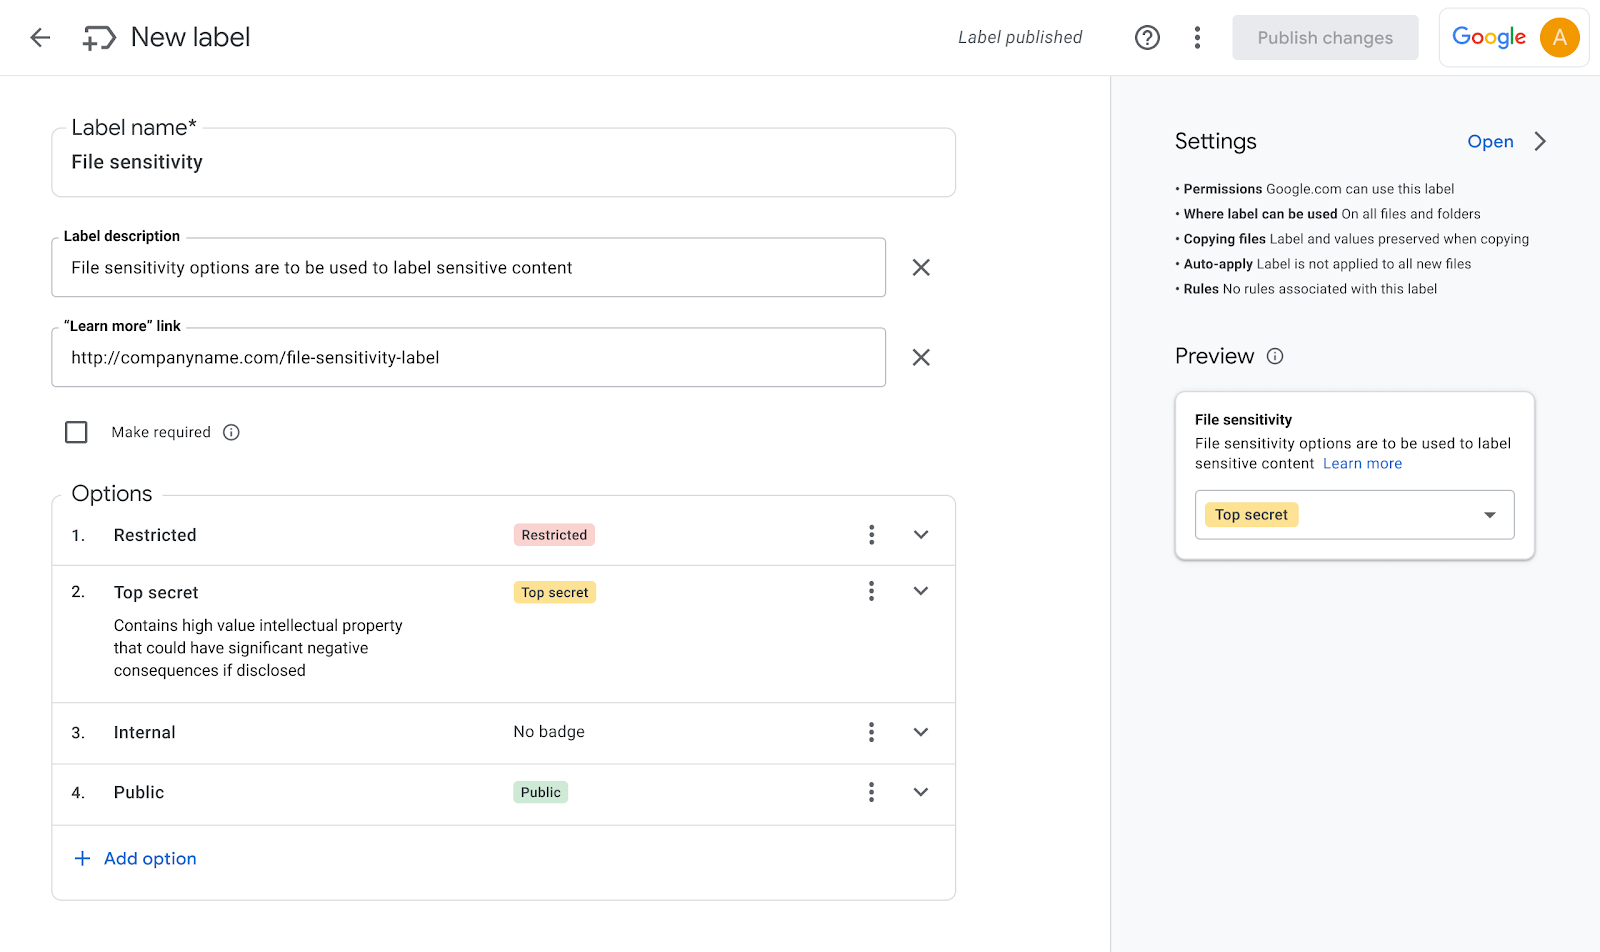1600x952 pixels.
Task: Open the help icon in the top bar
Action: [1146, 37]
